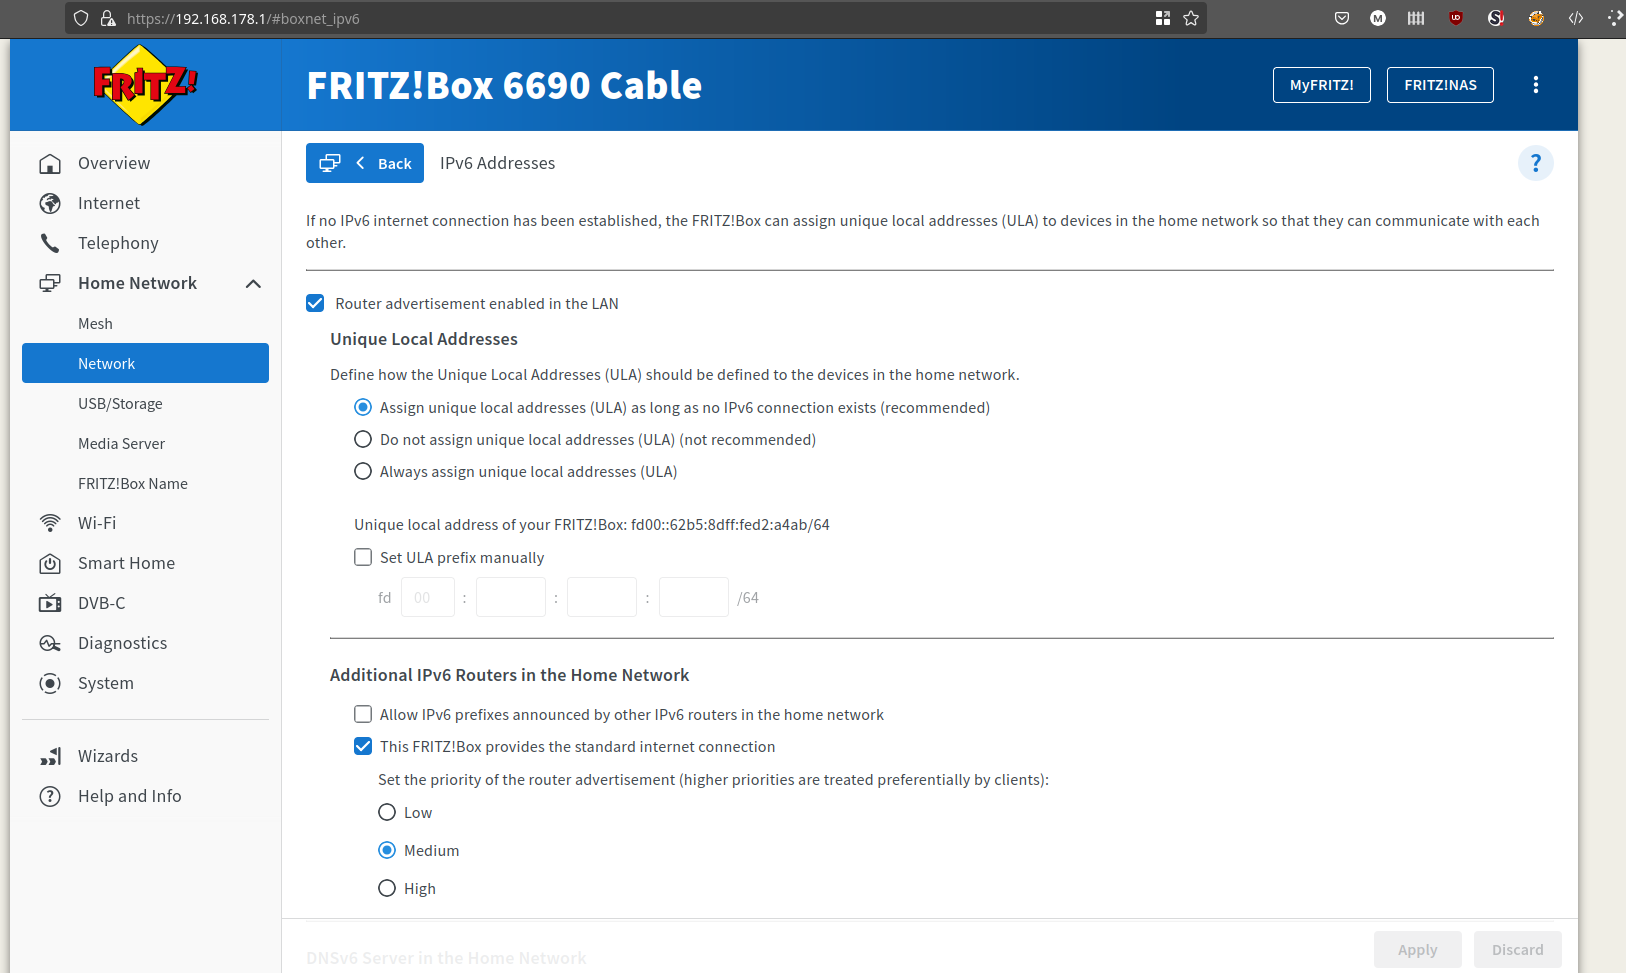Open the Telephony menu label
The width and height of the screenshot is (1626, 973).
pos(118,243)
